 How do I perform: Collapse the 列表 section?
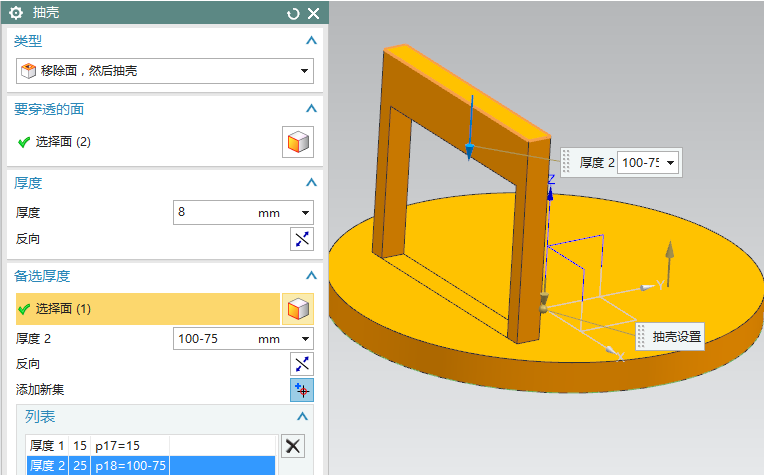[302, 417]
